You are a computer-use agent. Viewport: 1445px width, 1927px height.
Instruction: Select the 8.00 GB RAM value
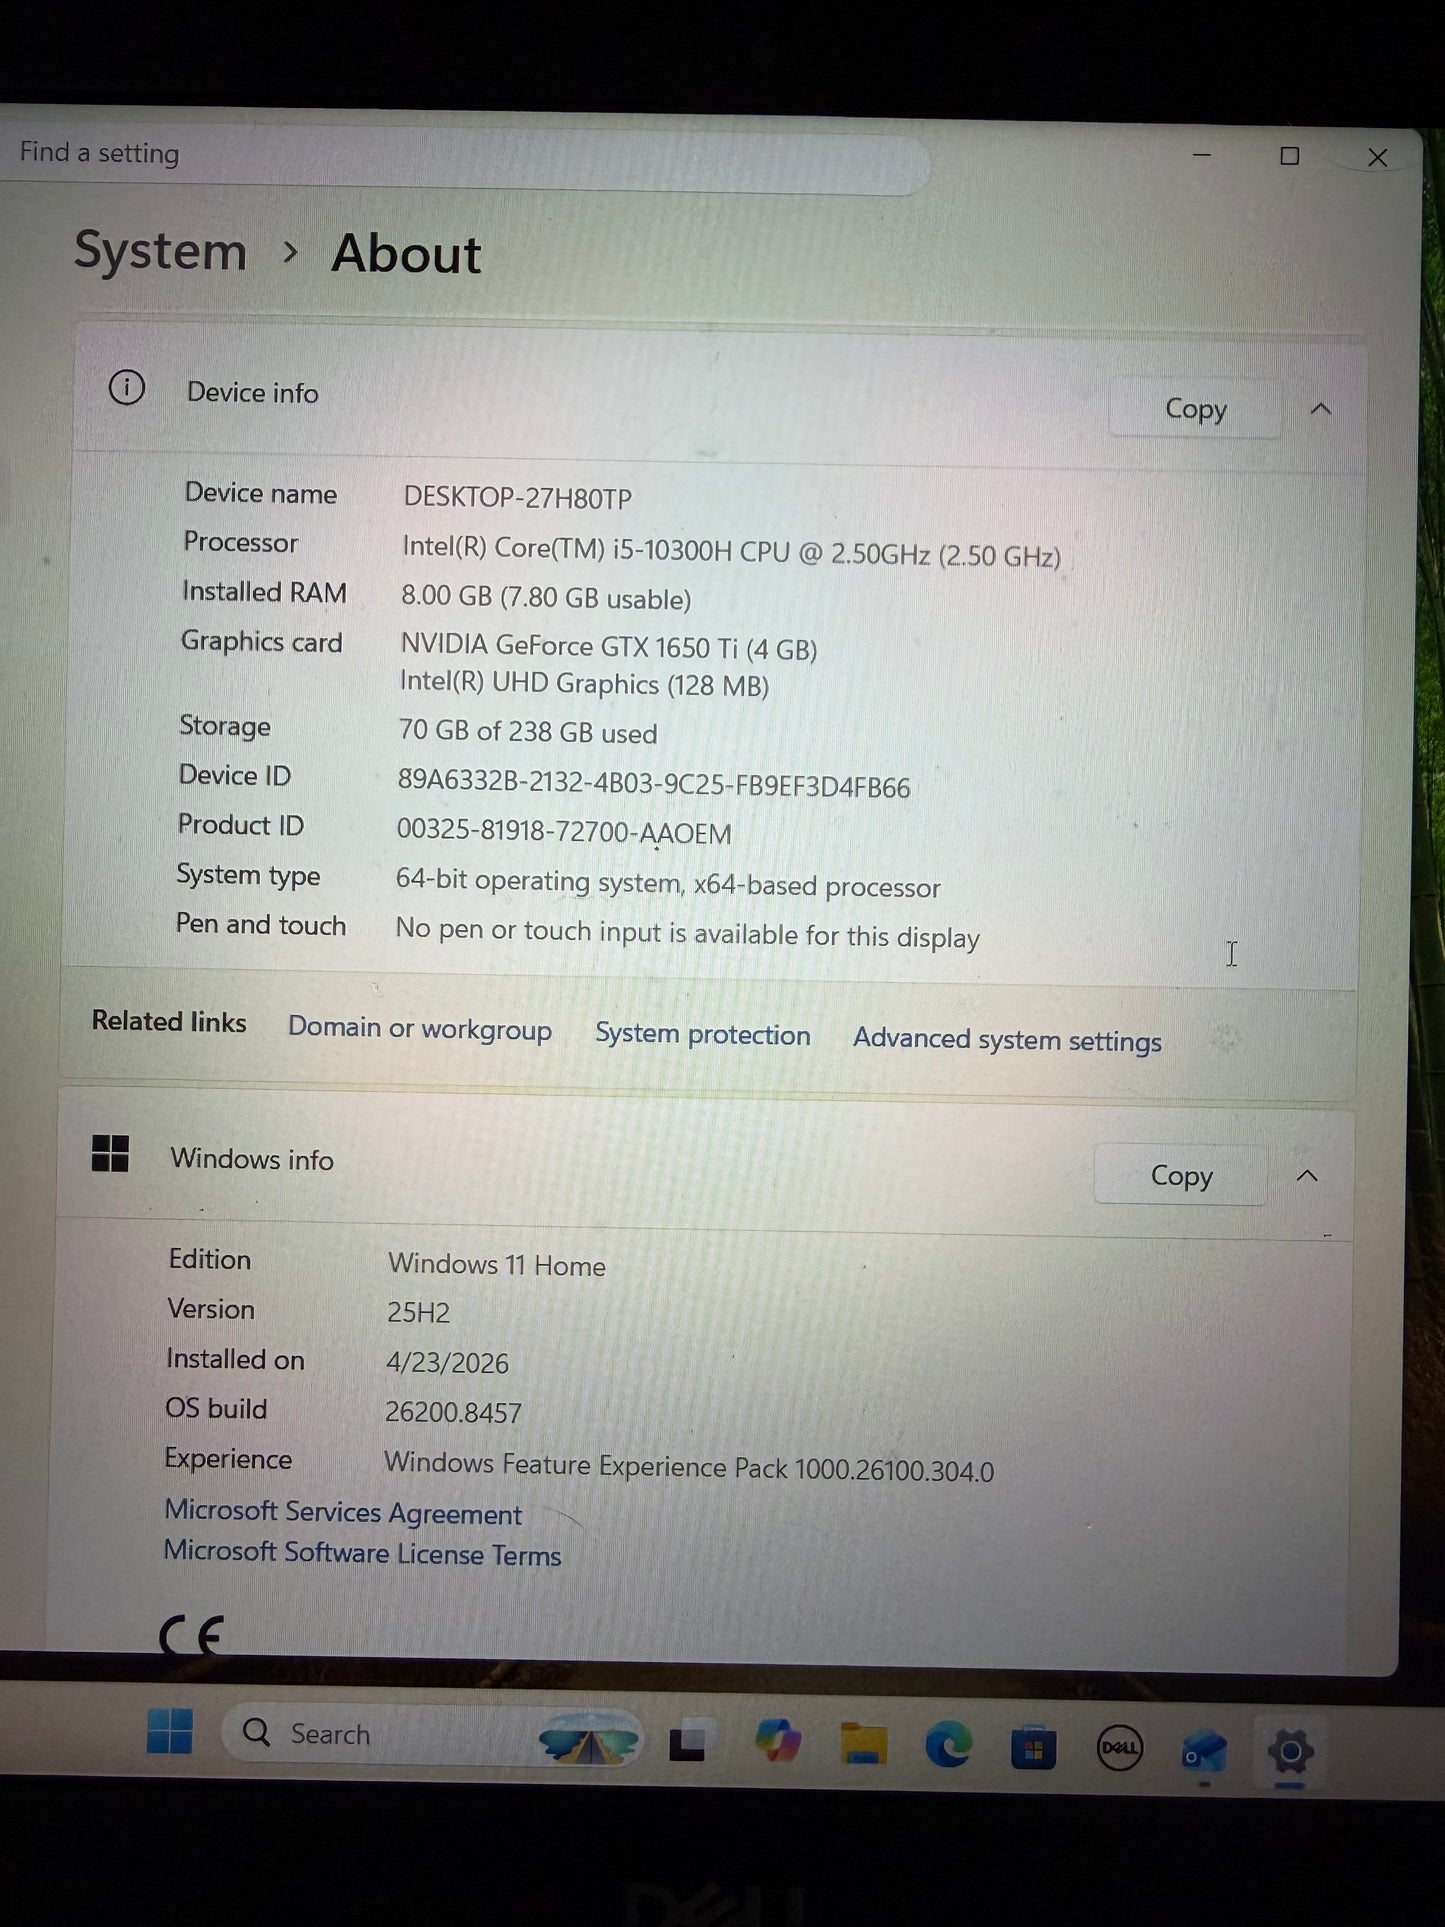coord(546,598)
